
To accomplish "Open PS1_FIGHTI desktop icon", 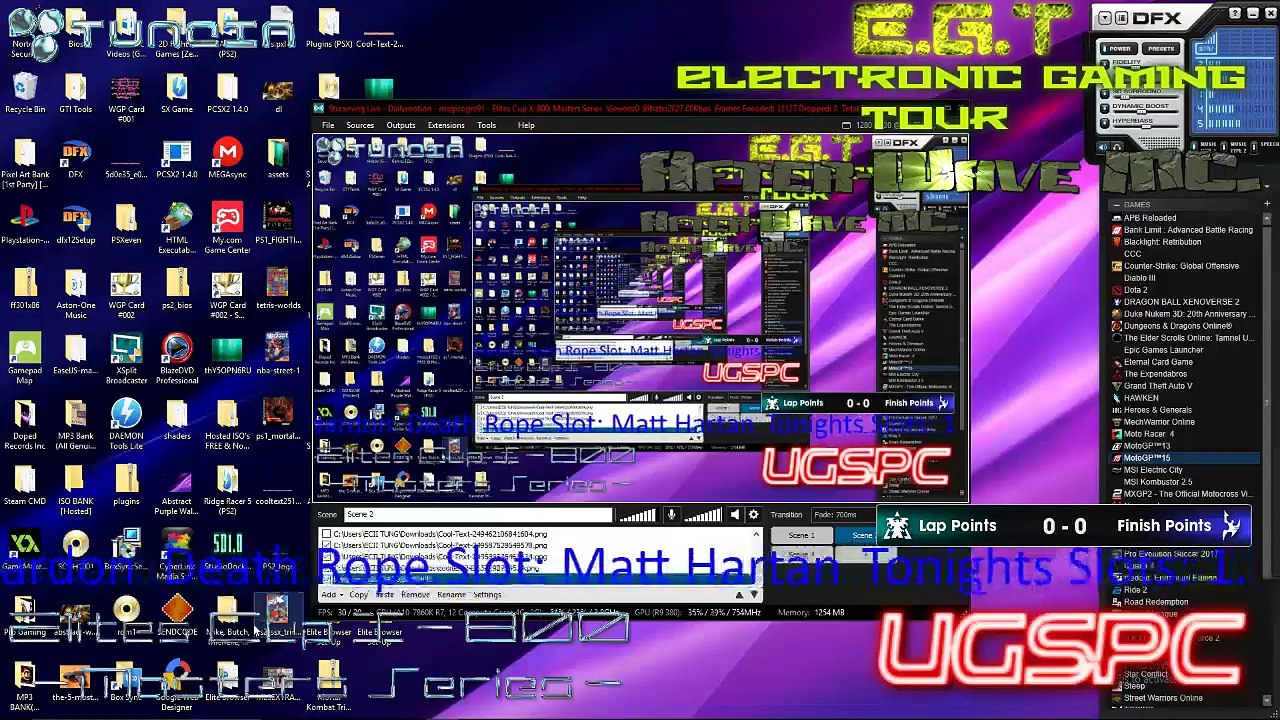I will pyautogui.click(x=278, y=224).
